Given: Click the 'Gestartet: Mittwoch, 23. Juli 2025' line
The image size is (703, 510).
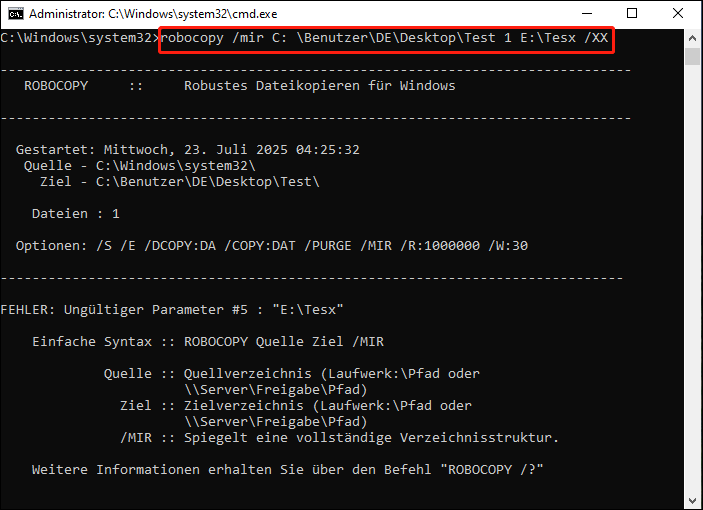Looking at the screenshot, I should pos(187,150).
